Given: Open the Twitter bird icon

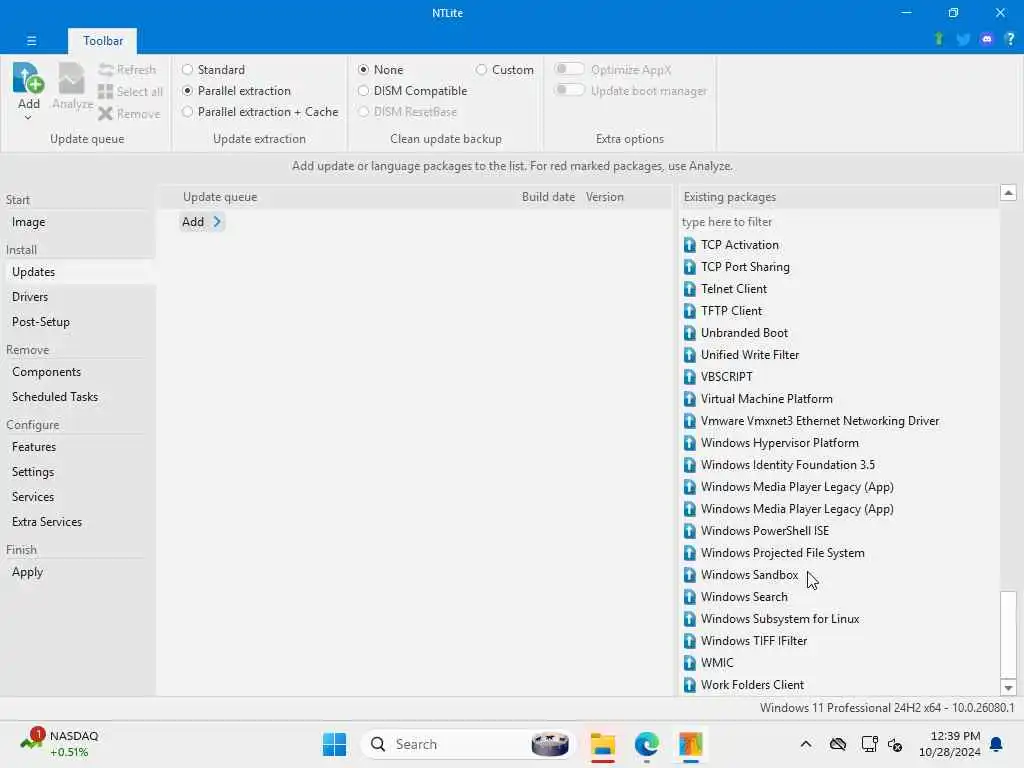Looking at the screenshot, I should (x=963, y=39).
